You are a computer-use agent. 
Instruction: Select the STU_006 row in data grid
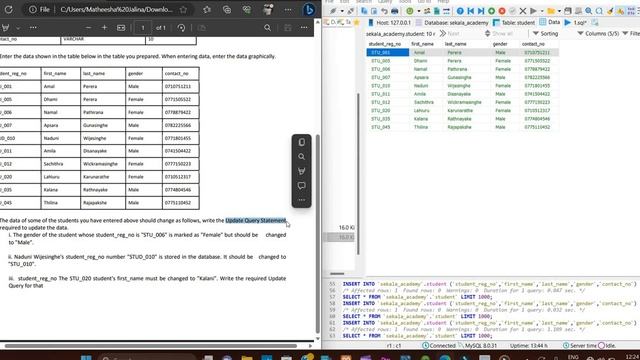(462, 69)
